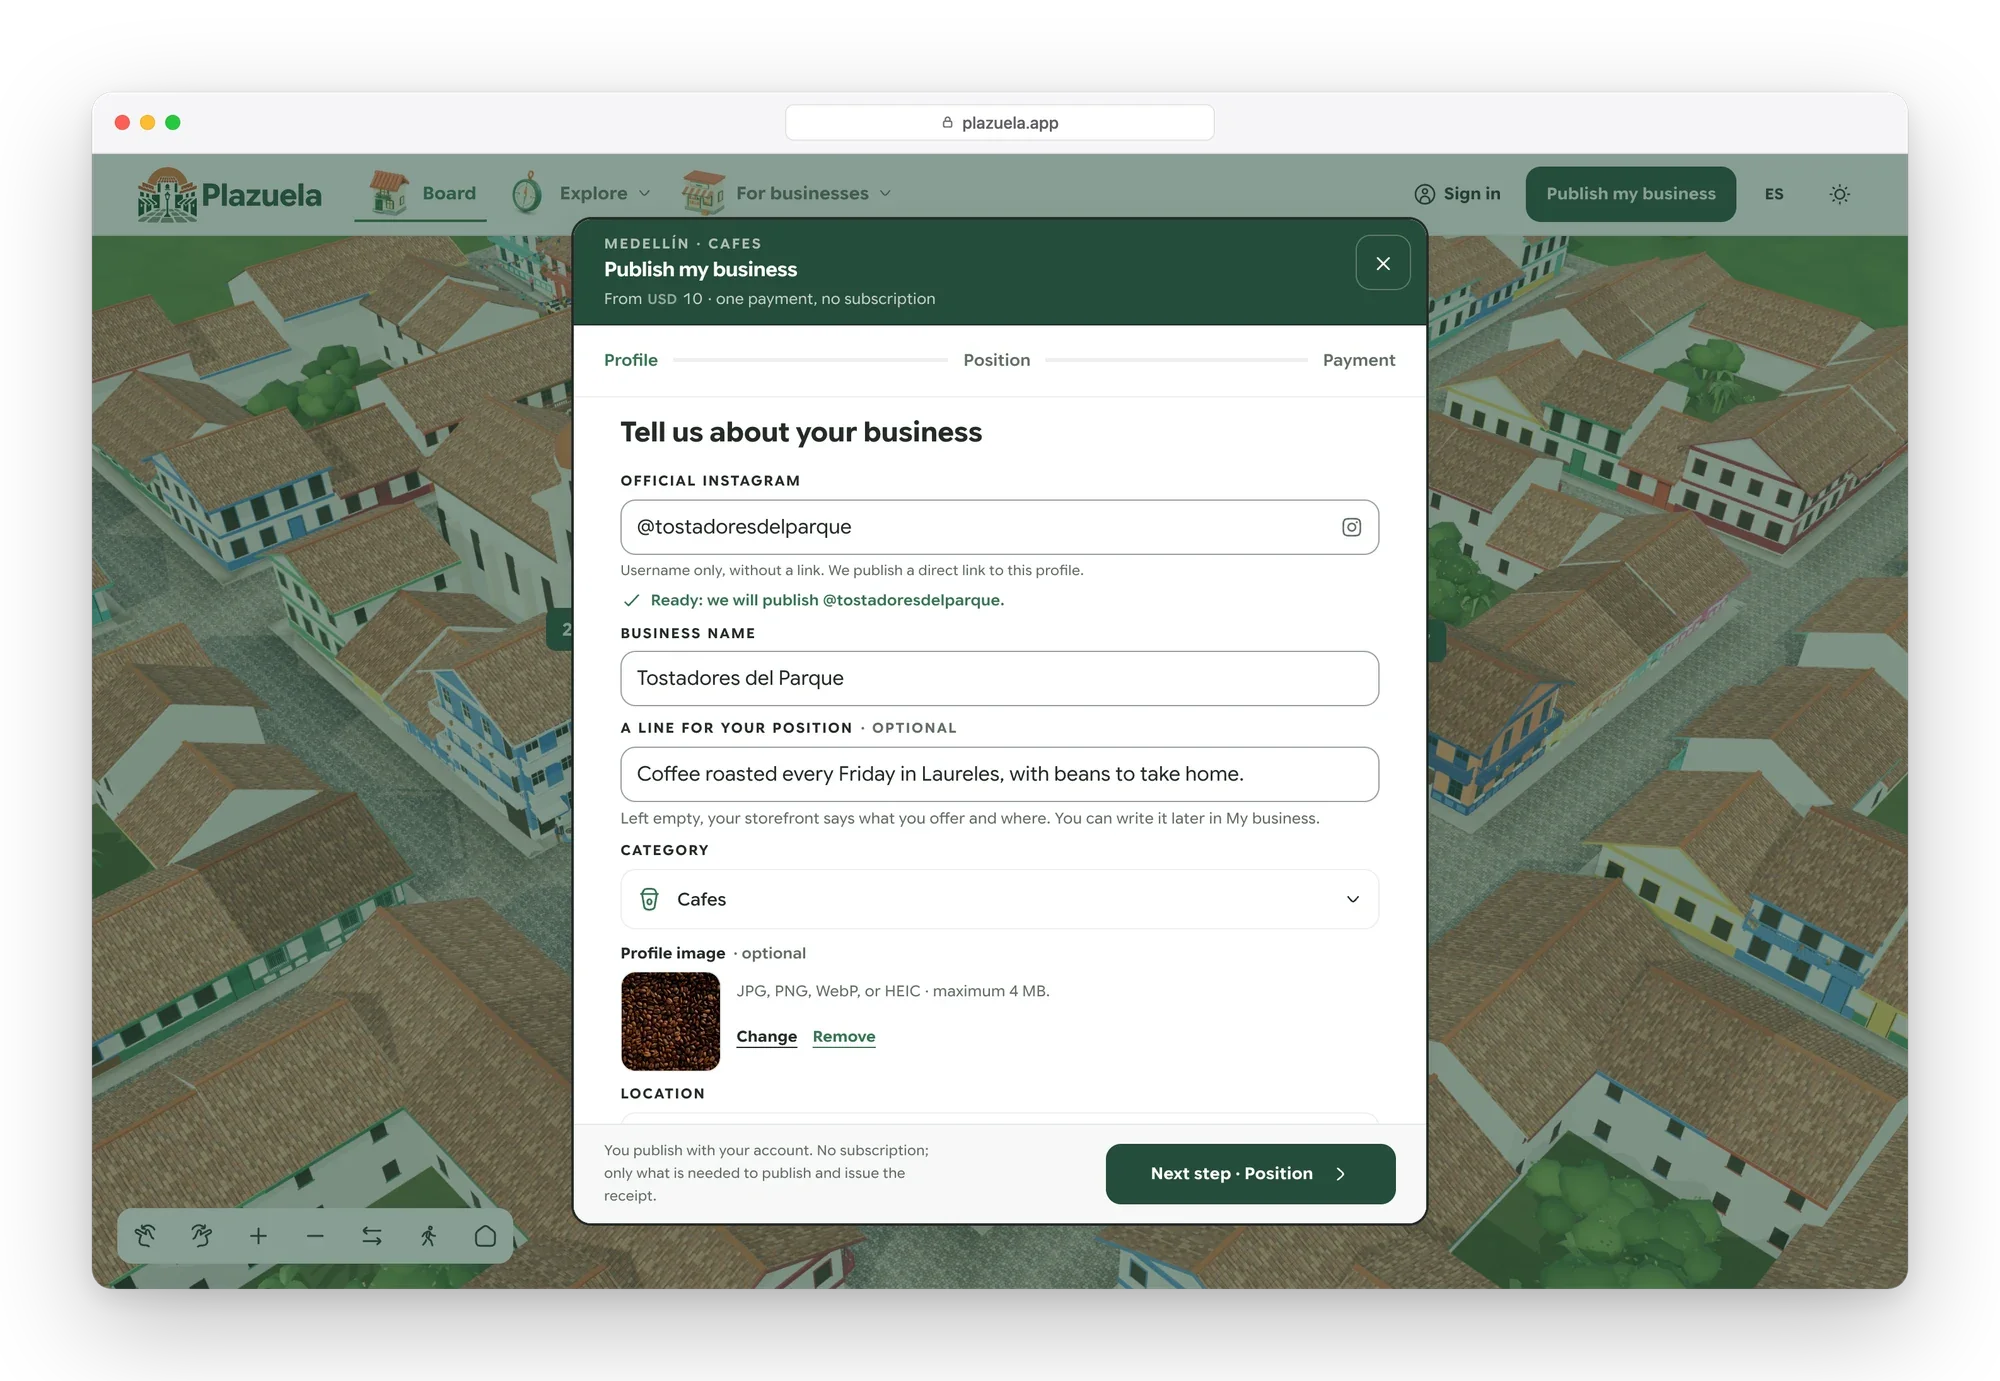Expand the For businesses menu

click(x=813, y=193)
